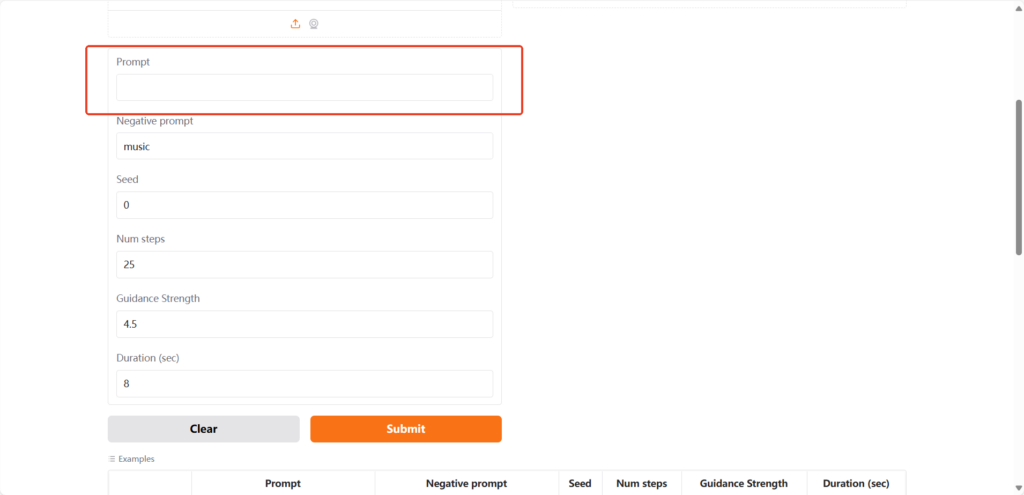Click the Seed number input
The image size is (1024, 495).
[x=304, y=205]
